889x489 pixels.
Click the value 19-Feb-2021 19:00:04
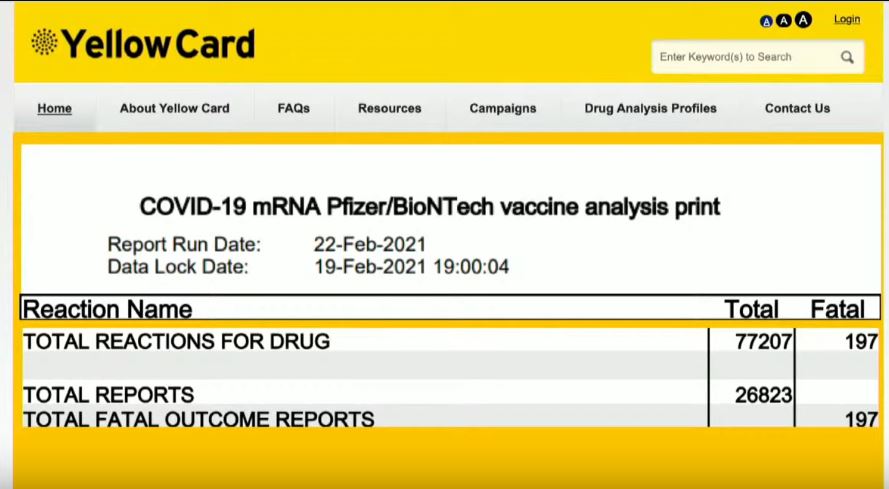pos(412,267)
